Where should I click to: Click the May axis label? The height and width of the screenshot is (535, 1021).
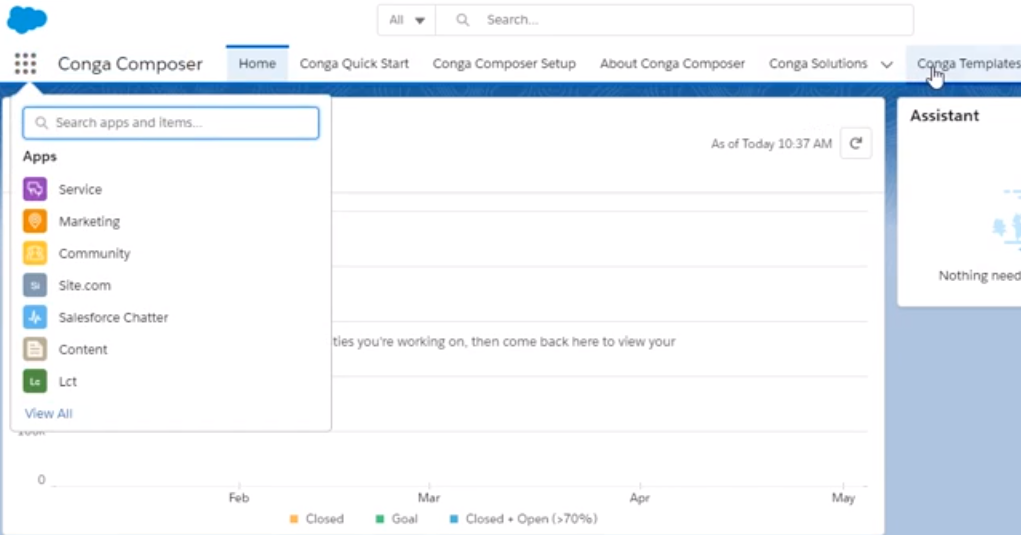click(x=843, y=497)
